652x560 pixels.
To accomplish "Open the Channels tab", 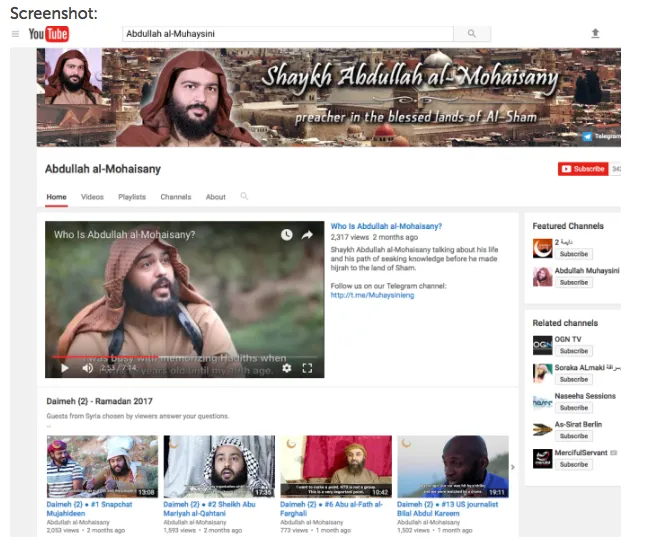I will (176, 197).
